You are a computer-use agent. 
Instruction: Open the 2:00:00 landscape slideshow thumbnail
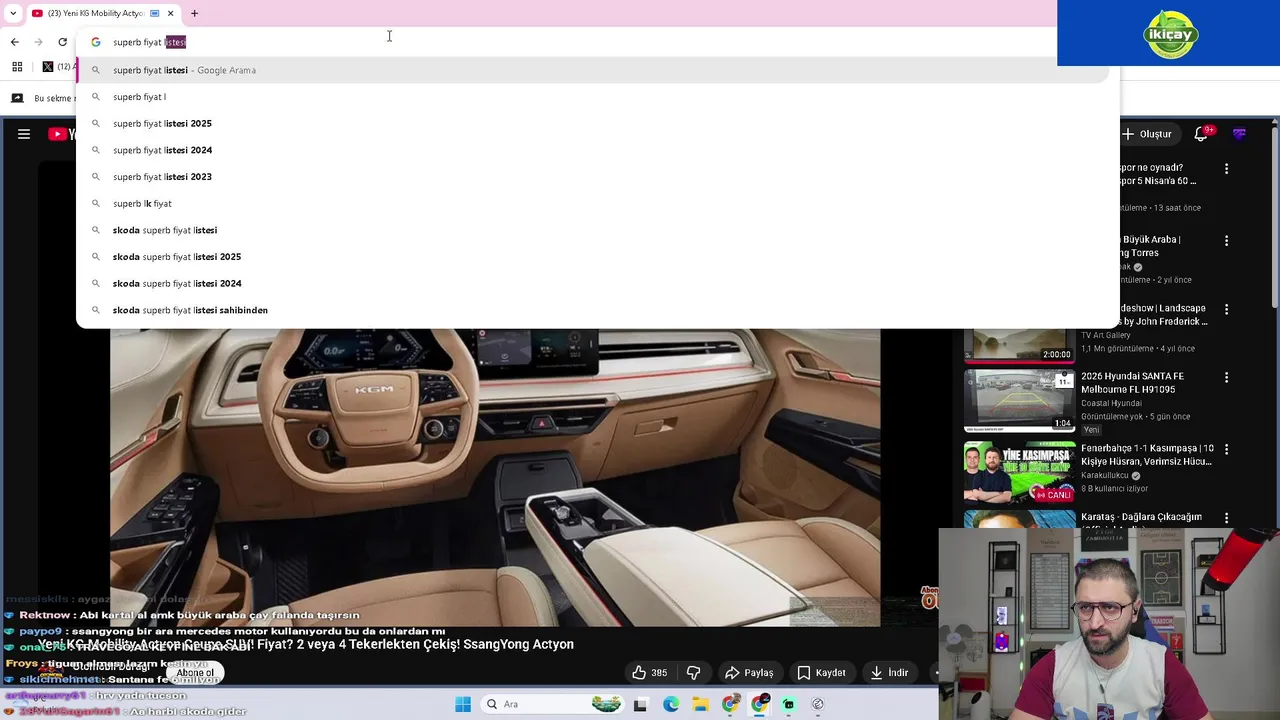1019,345
